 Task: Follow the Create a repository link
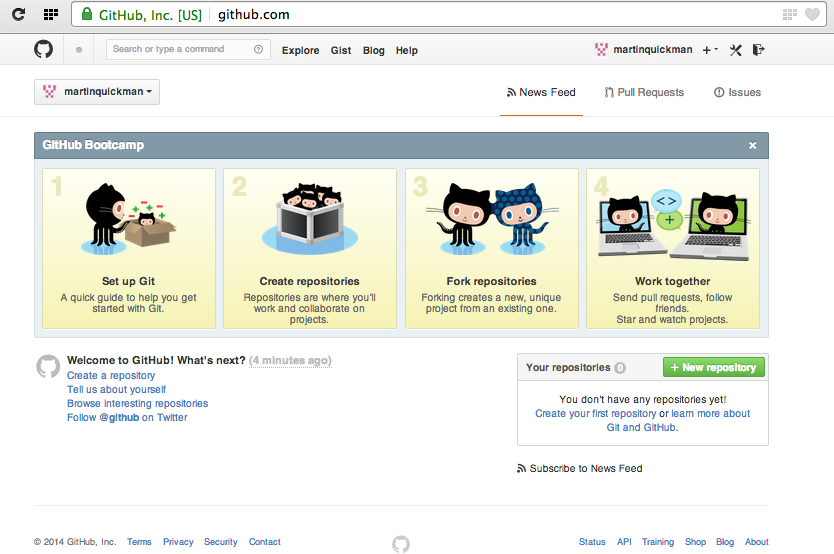(x=111, y=375)
